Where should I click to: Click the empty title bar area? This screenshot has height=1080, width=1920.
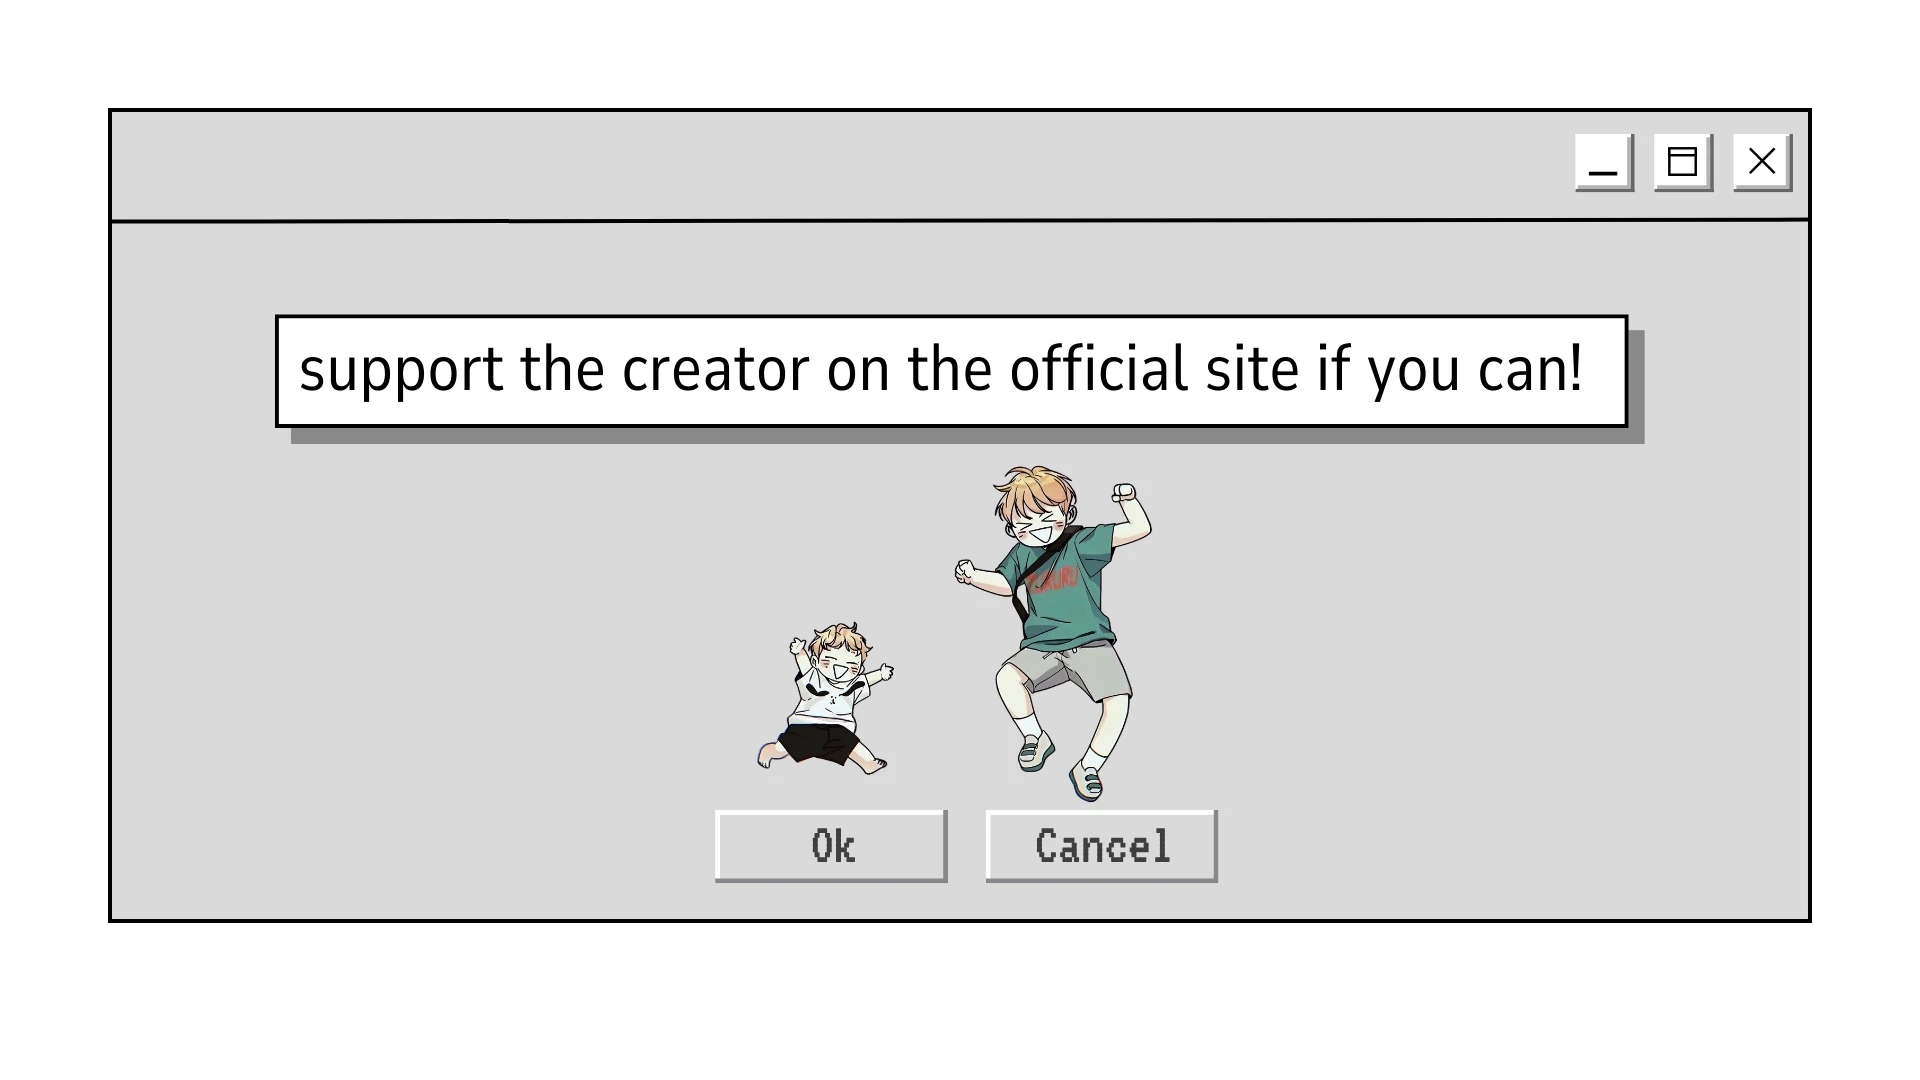click(840, 165)
